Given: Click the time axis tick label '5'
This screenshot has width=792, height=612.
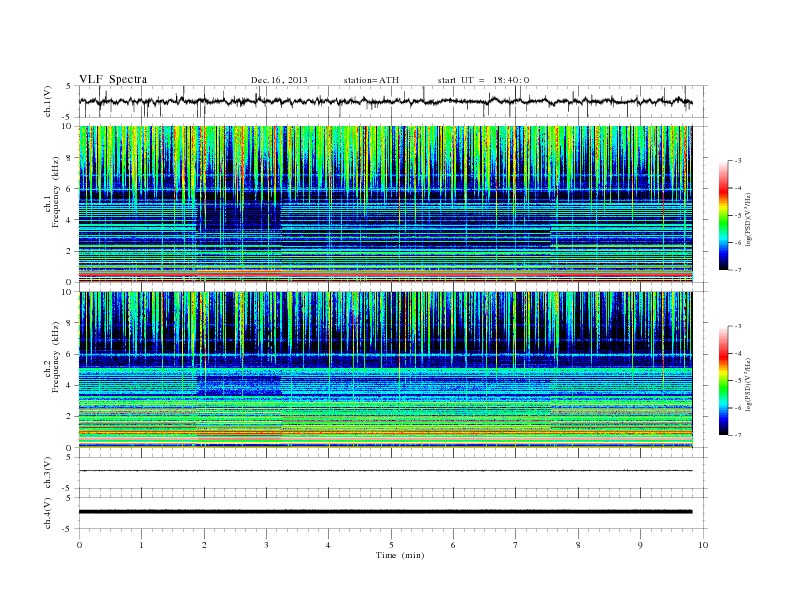Looking at the screenshot, I should [x=391, y=545].
